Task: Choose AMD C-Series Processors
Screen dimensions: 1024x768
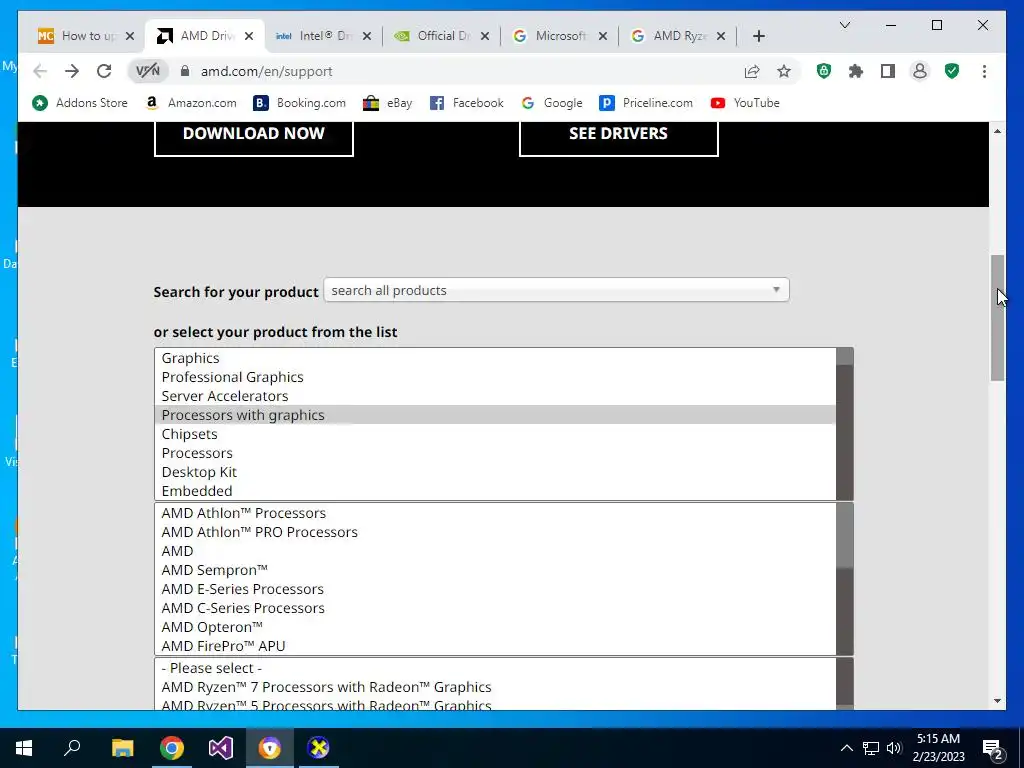Action: point(495,607)
